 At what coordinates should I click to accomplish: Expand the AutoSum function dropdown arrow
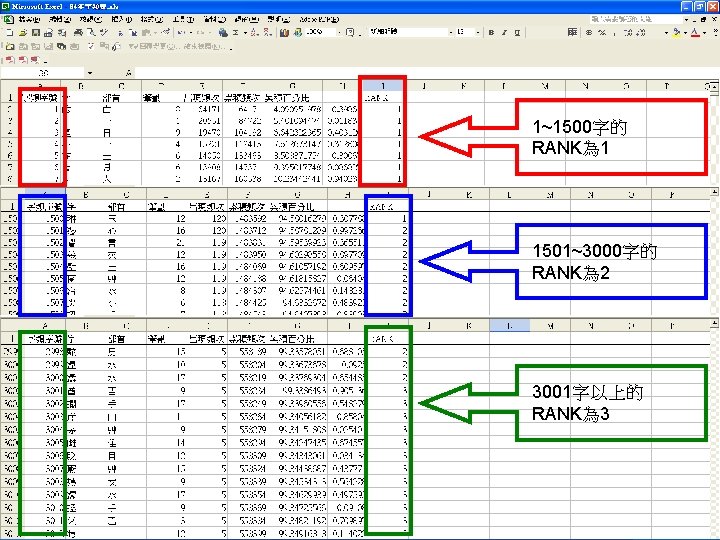pos(245,33)
